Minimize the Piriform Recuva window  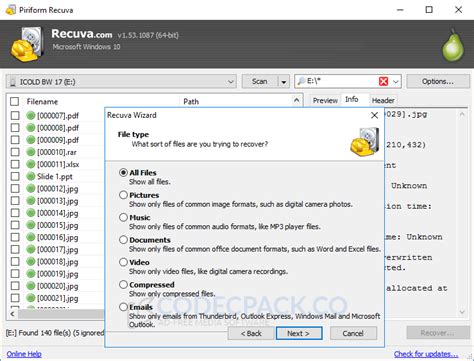[400, 10]
